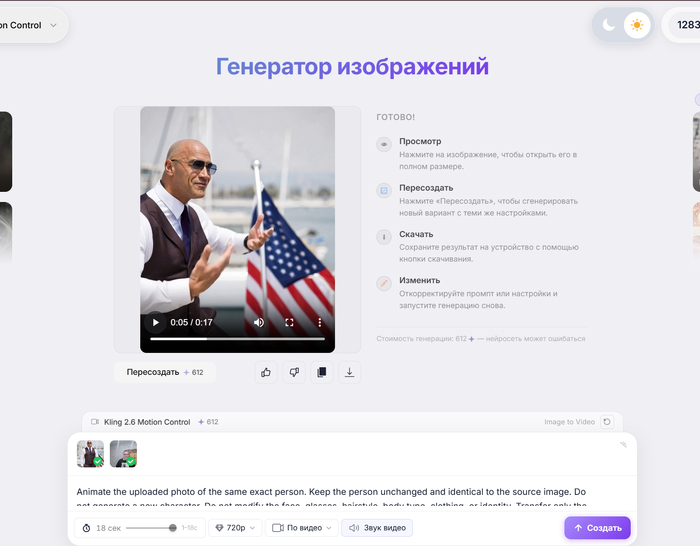The width and height of the screenshot is (700, 546).
Task: Download the generated video
Action: tap(350, 372)
